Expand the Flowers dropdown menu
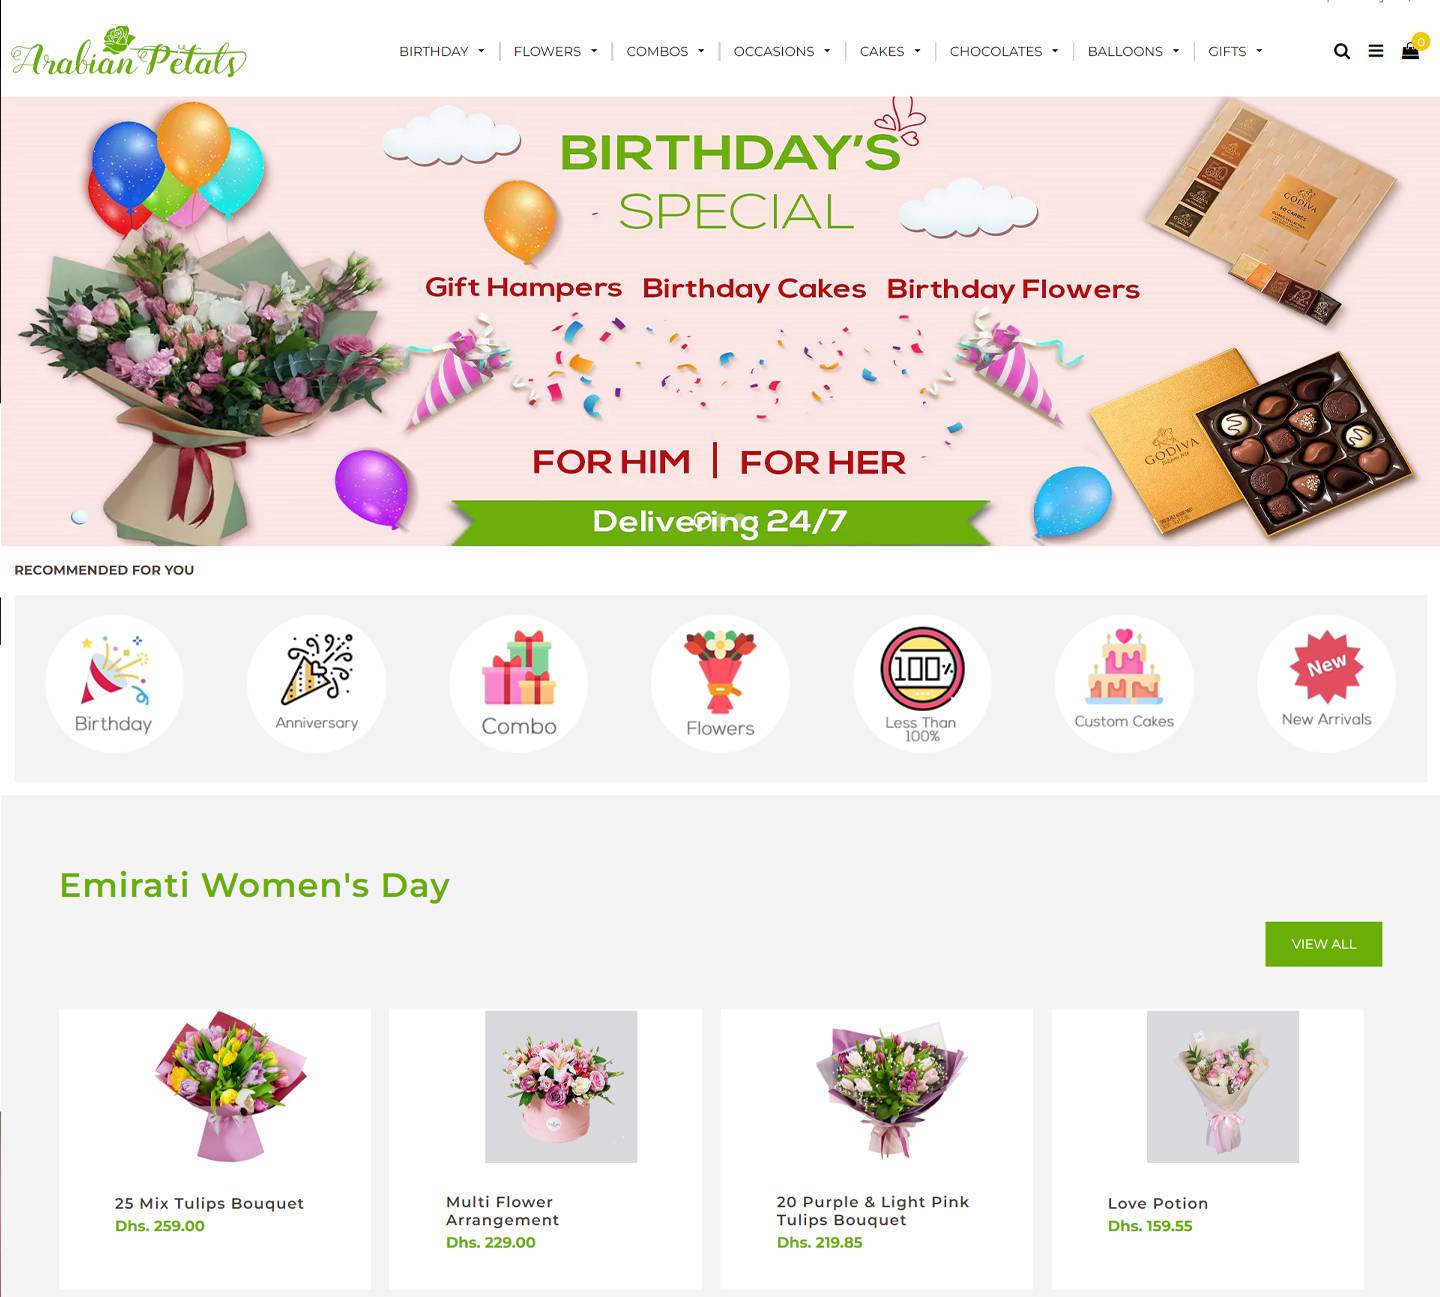The image size is (1440, 1297). point(555,51)
